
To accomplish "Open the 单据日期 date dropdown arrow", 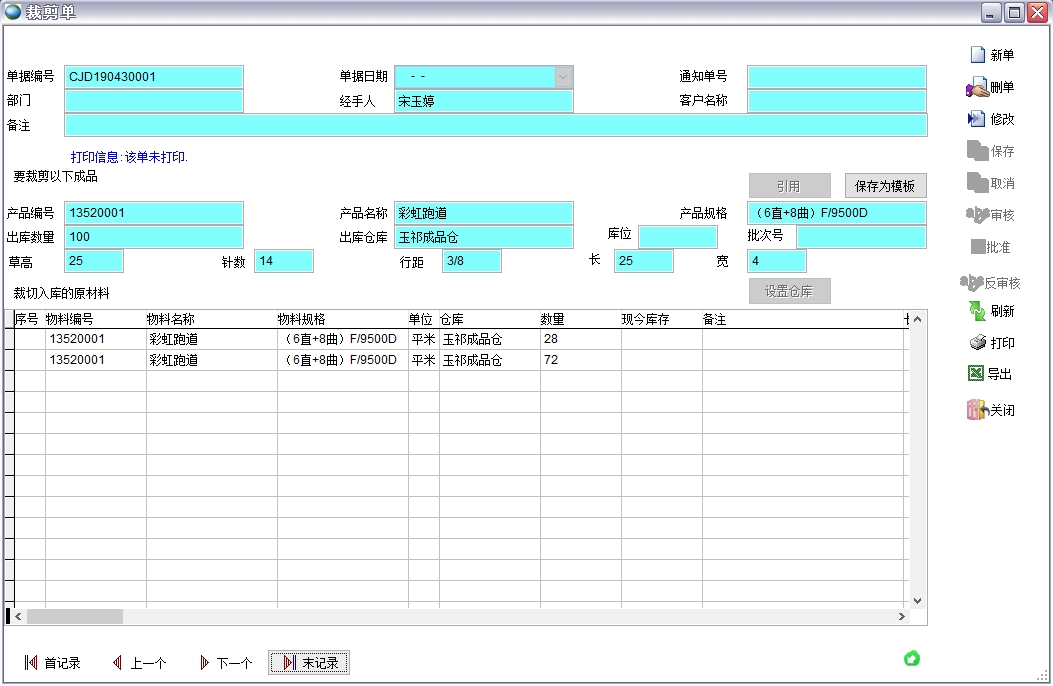I will [564, 77].
